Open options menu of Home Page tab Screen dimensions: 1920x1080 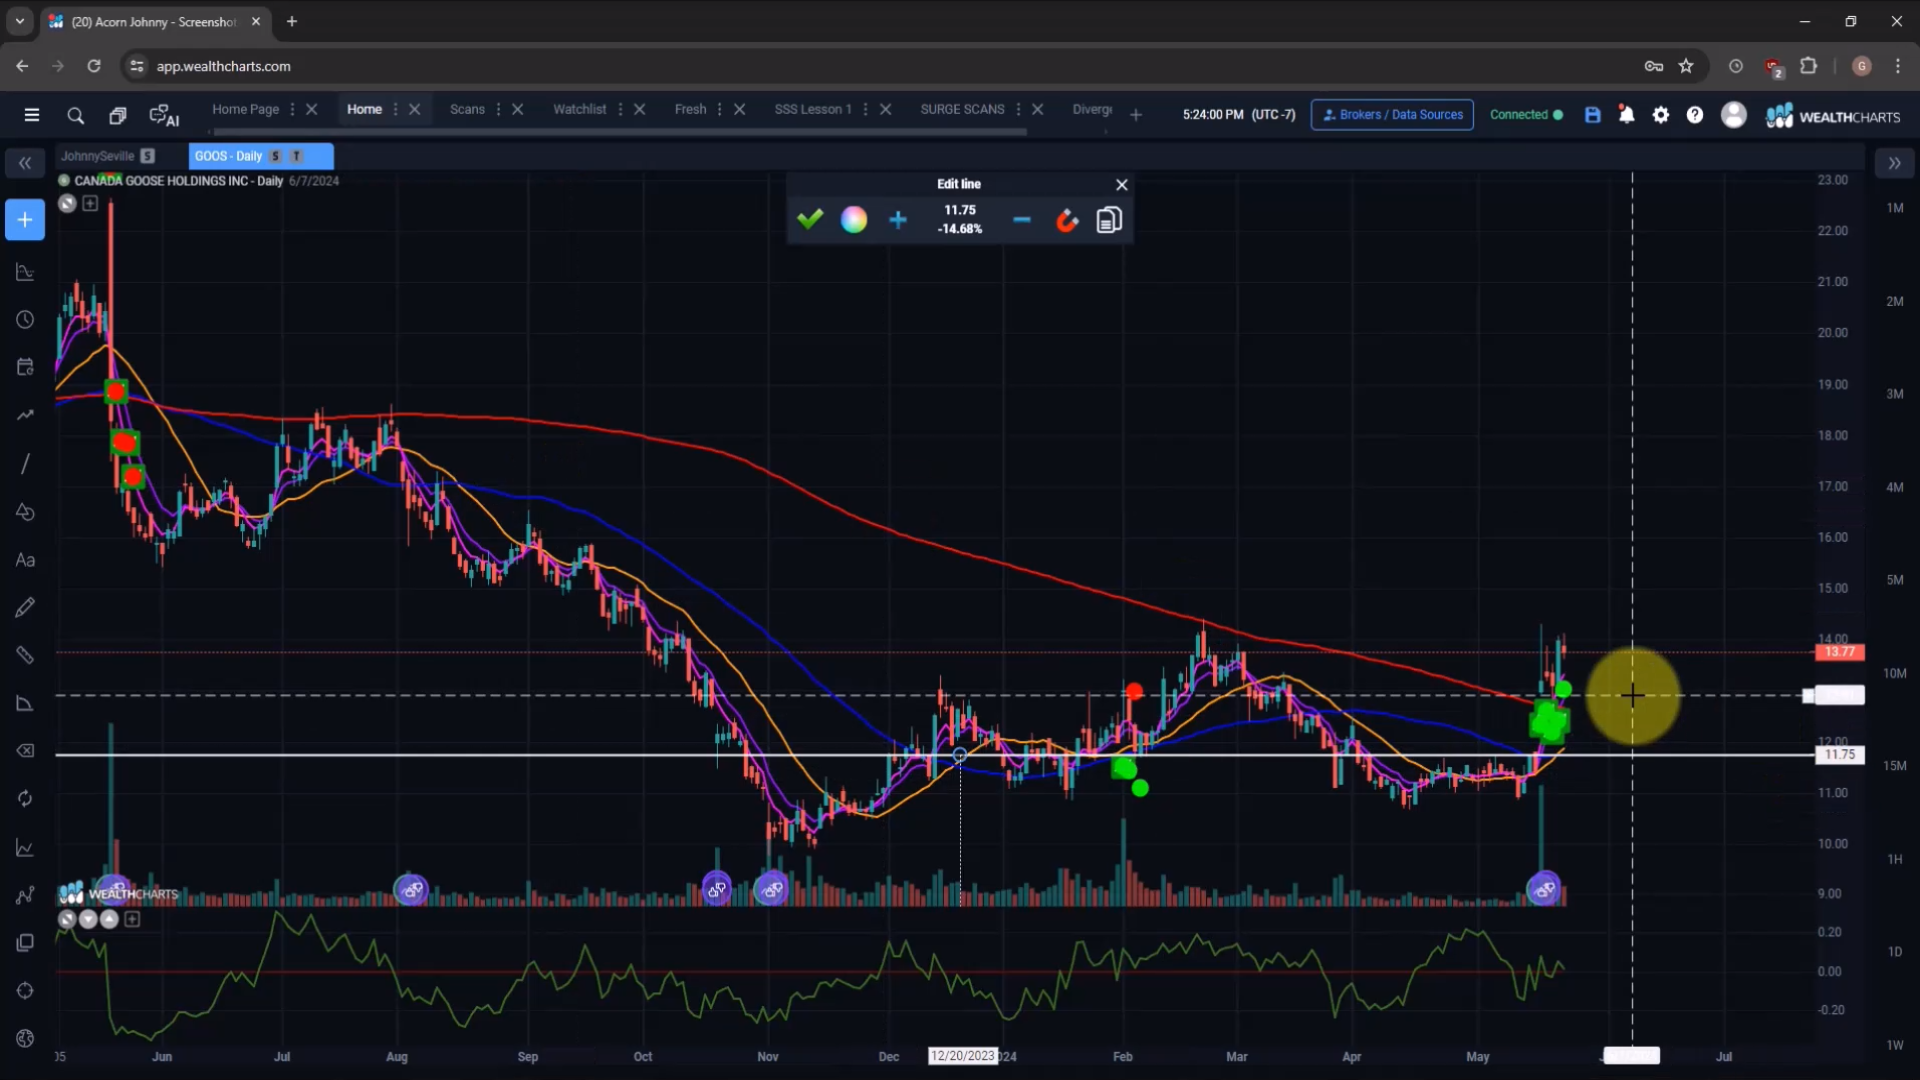292,109
